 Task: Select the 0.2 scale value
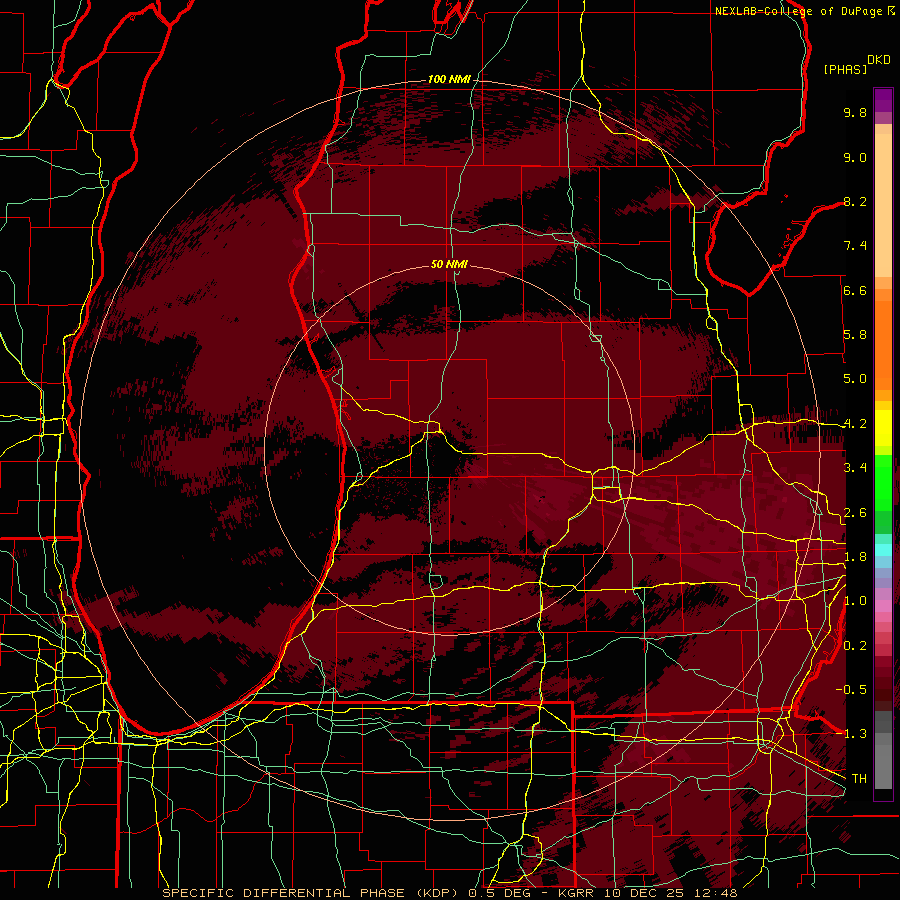(x=855, y=646)
